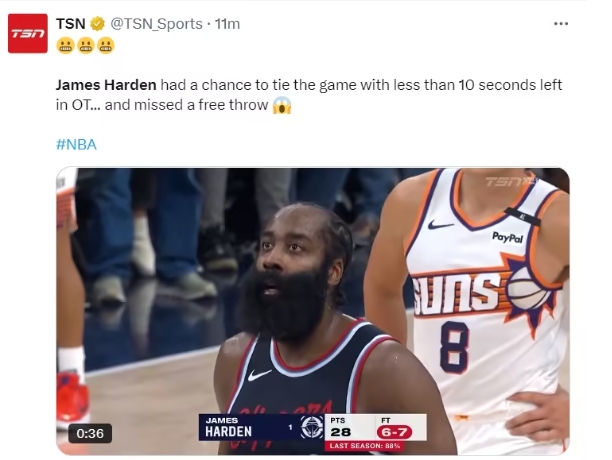This screenshot has height=460, width=612.
Task: Click the first grimacing emoji
Action: 65,46
